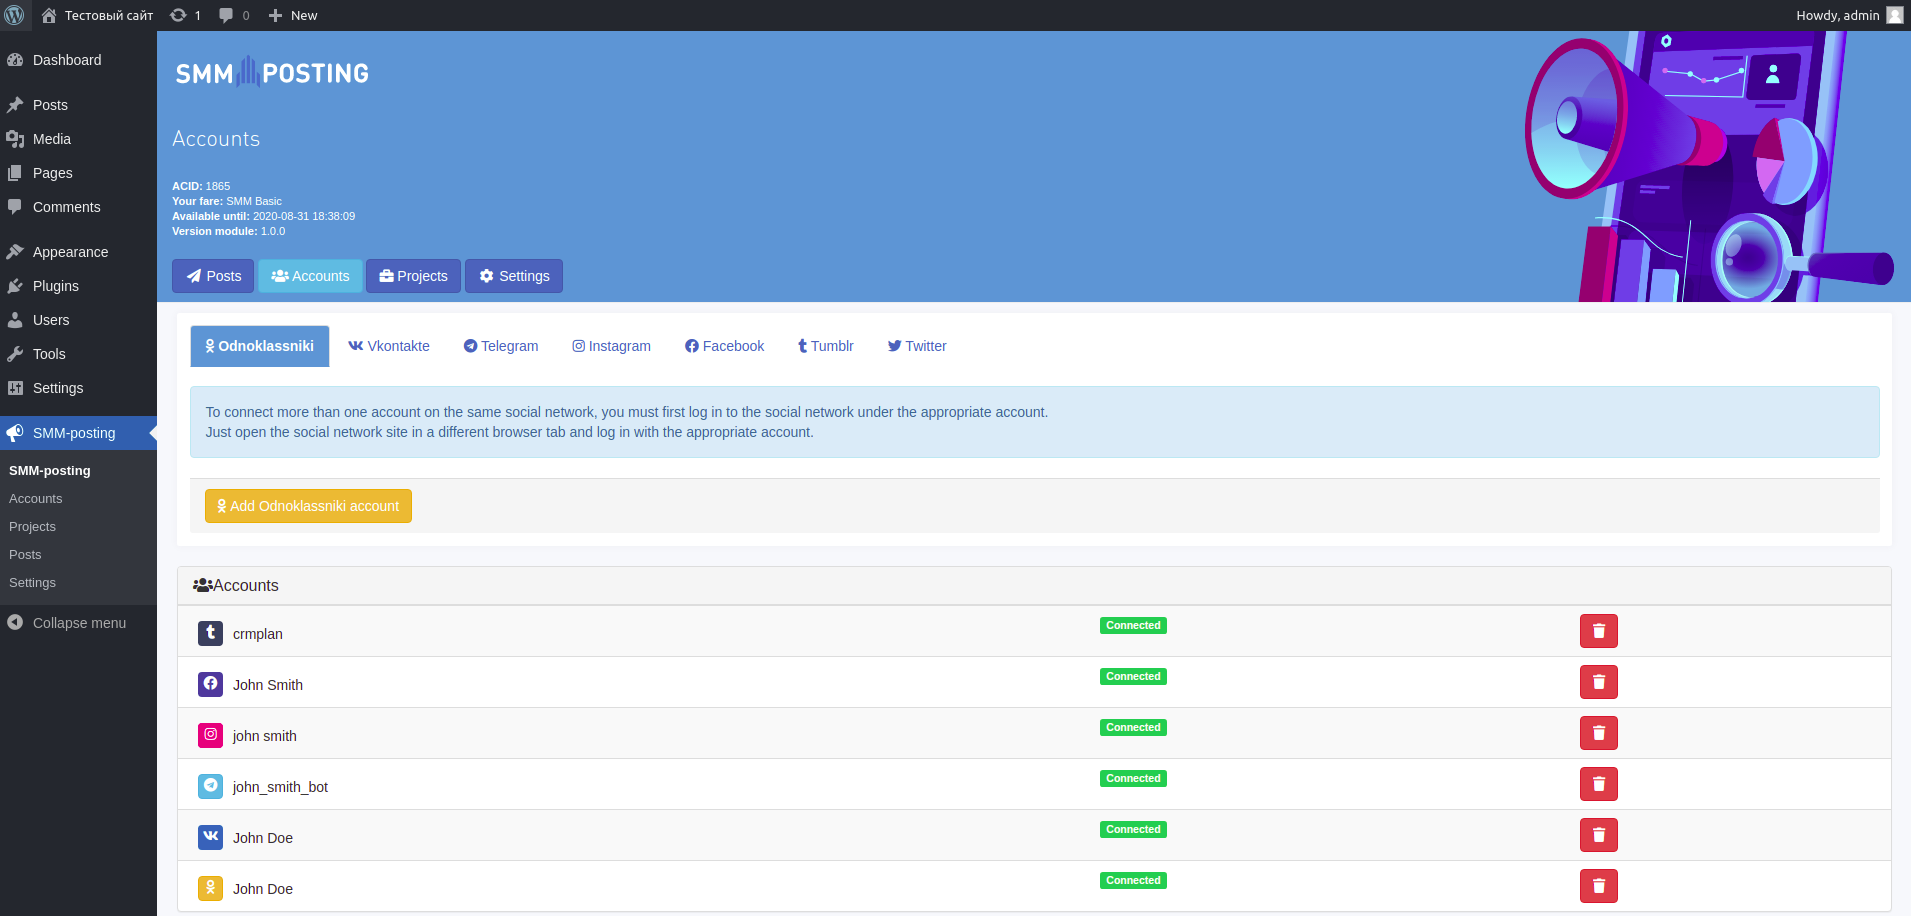Delete the John Doe Vkontakte account
1911x916 pixels.
(x=1599, y=835)
